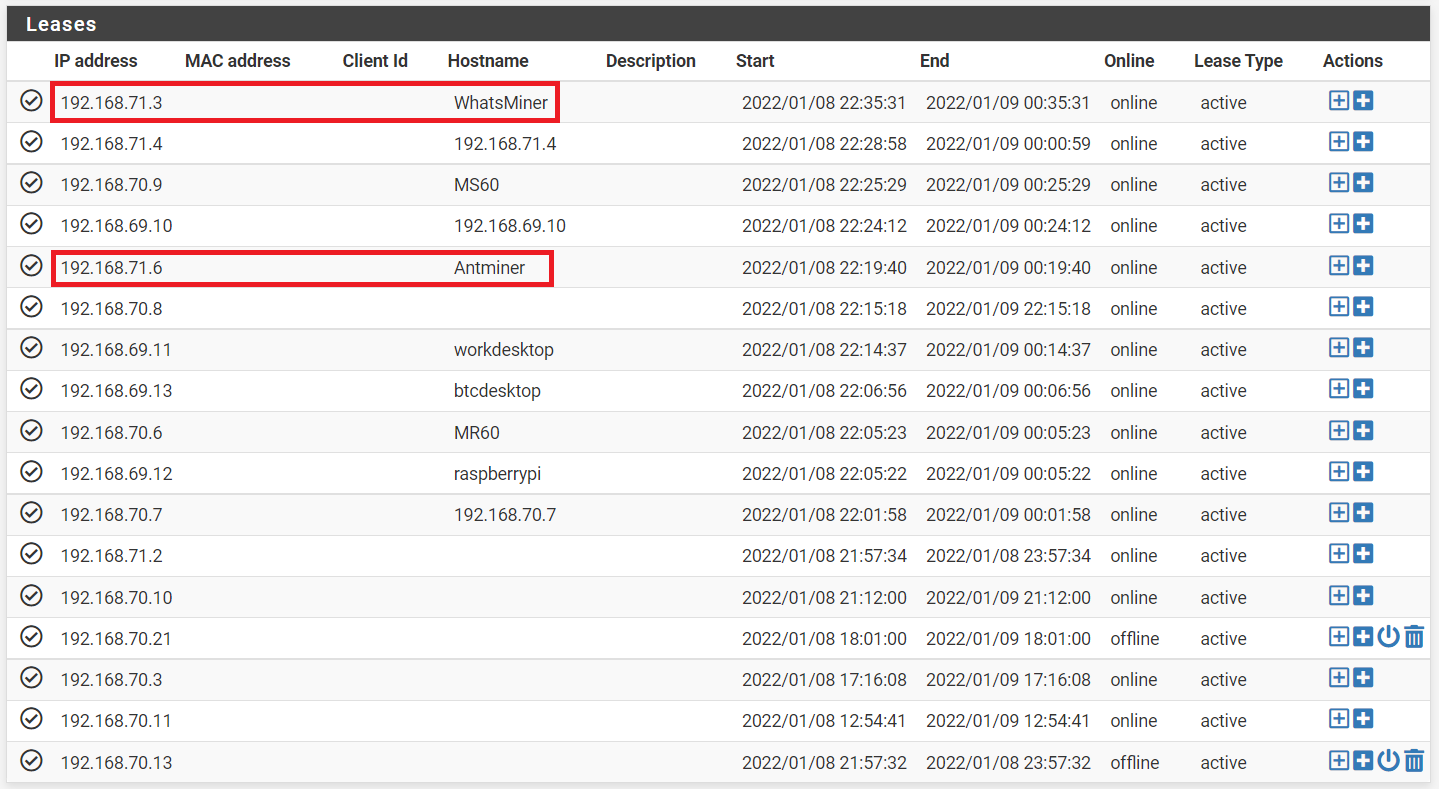Add WOL mapping for 192.168.70.11
This screenshot has width=1439, height=789.
pyautogui.click(x=1363, y=719)
